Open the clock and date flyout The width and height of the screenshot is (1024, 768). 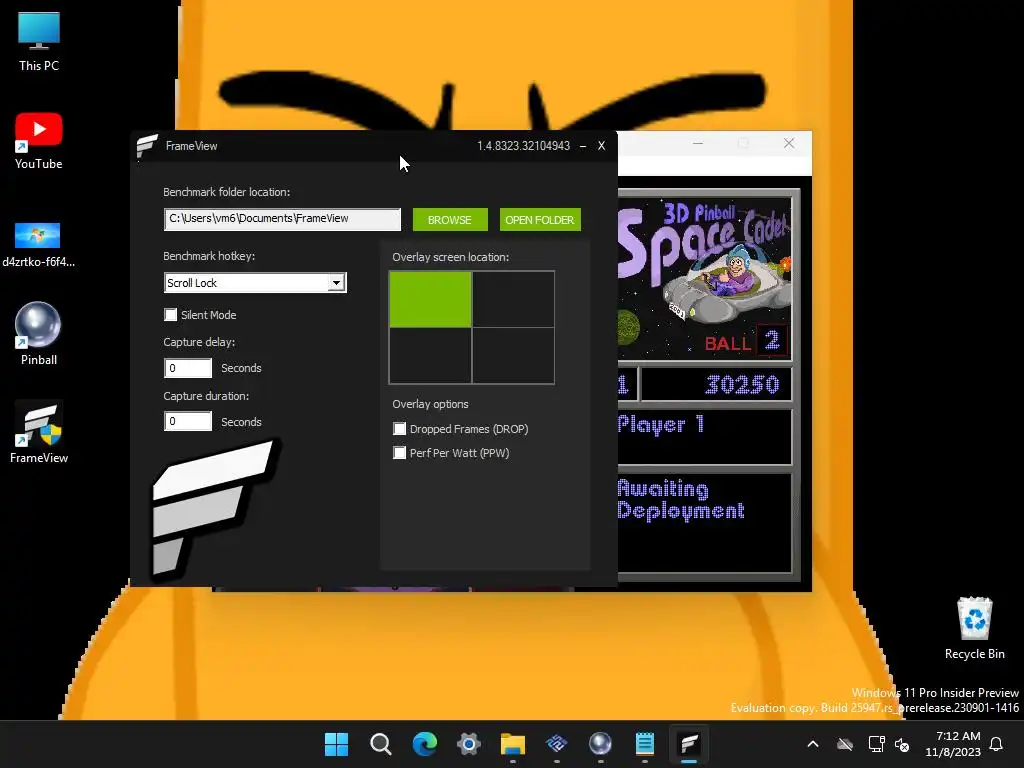953,744
